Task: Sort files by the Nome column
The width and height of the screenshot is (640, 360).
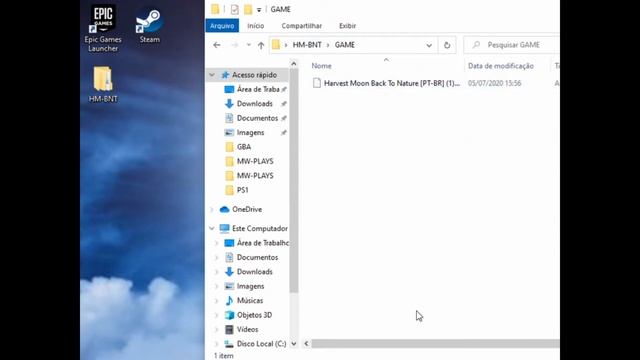Action: point(322,66)
